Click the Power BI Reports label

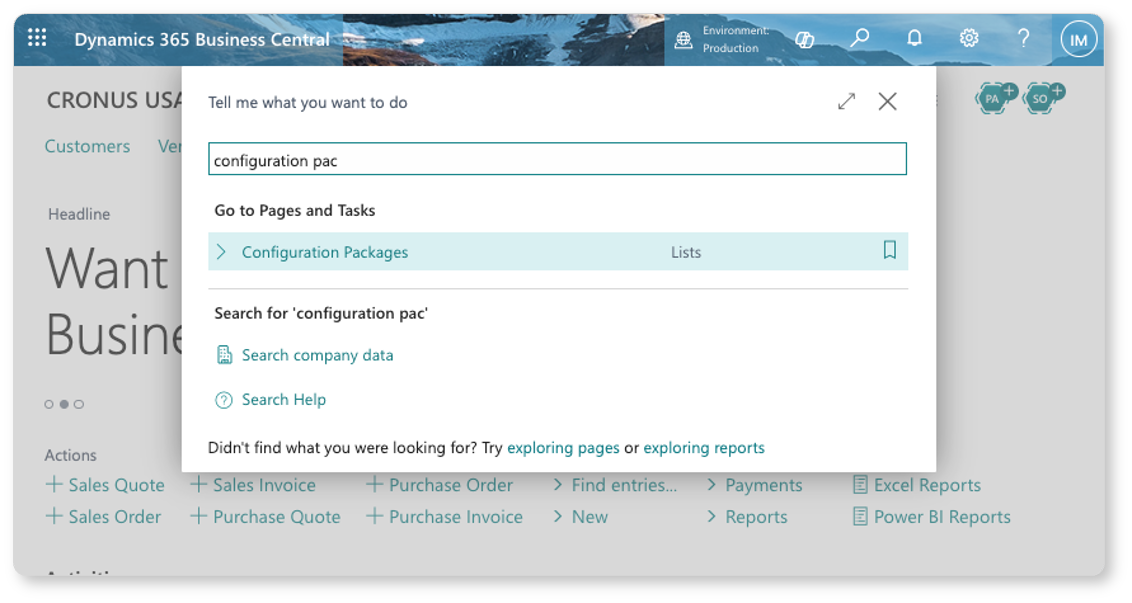[x=942, y=517]
